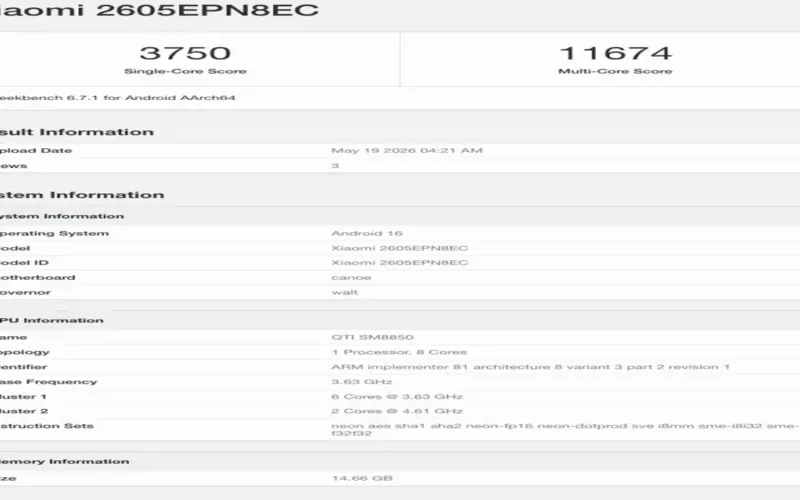This screenshot has height=500, width=800.
Task: Click the Geekbench 6.7.1 for Android AArch64 text
Action: [117, 97]
